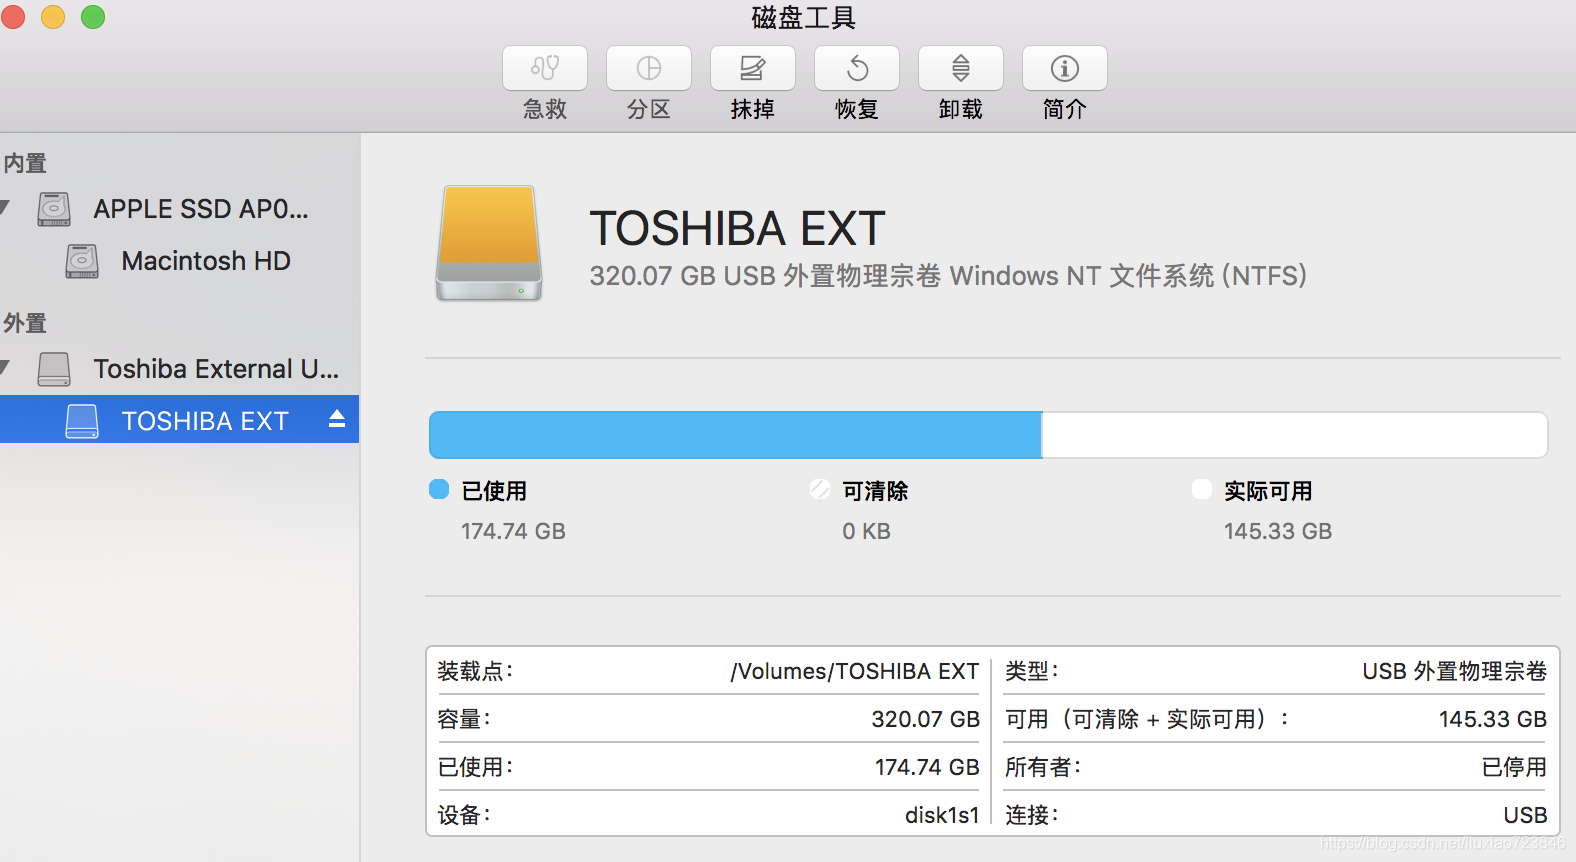Click the APPLE SSD drive icon in sidebar
1576x862 pixels.
(x=54, y=209)
